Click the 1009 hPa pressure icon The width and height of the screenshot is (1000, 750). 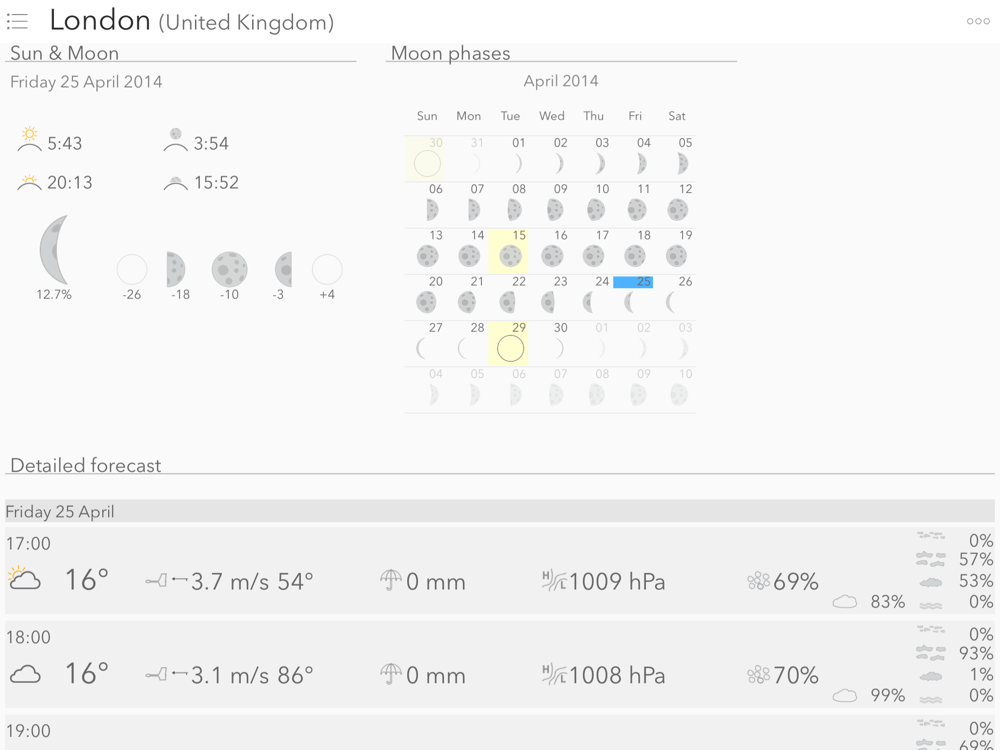coord(554,580)
